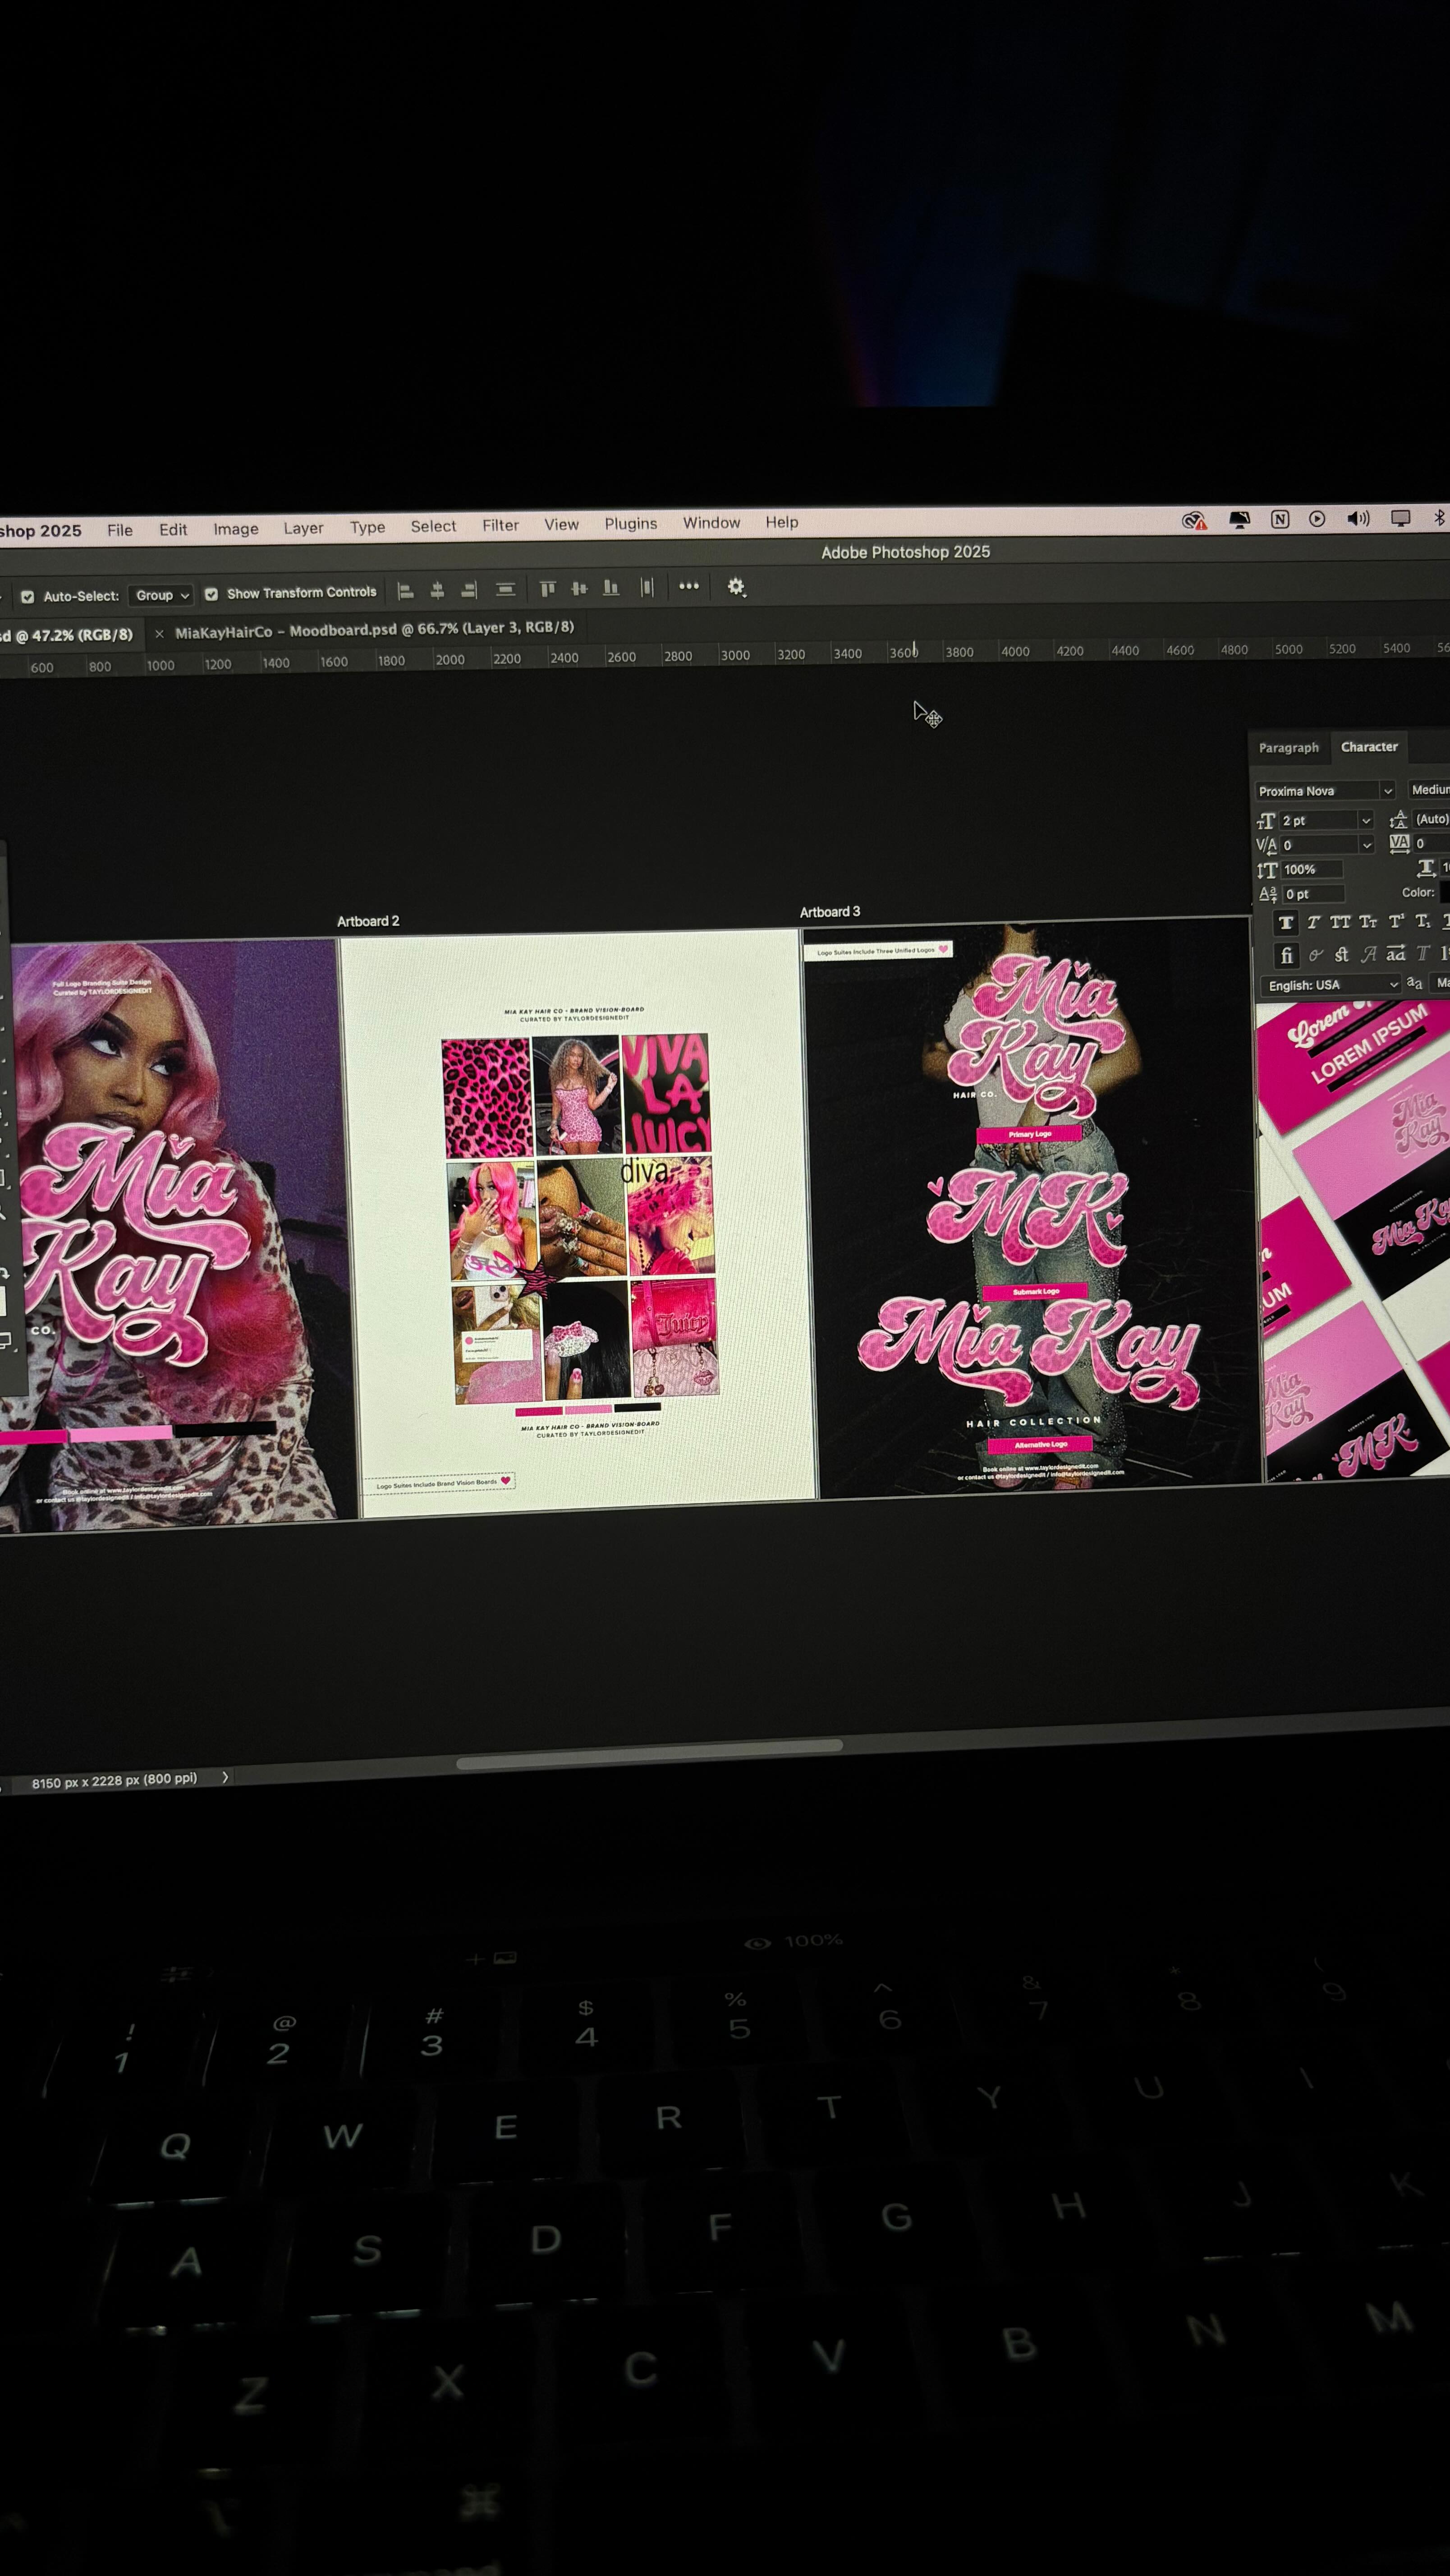Viewport: 1450px width, 2576px height.
Task: Click the Discretionary Ligatures st icon
Action: tap(1341, 955)
